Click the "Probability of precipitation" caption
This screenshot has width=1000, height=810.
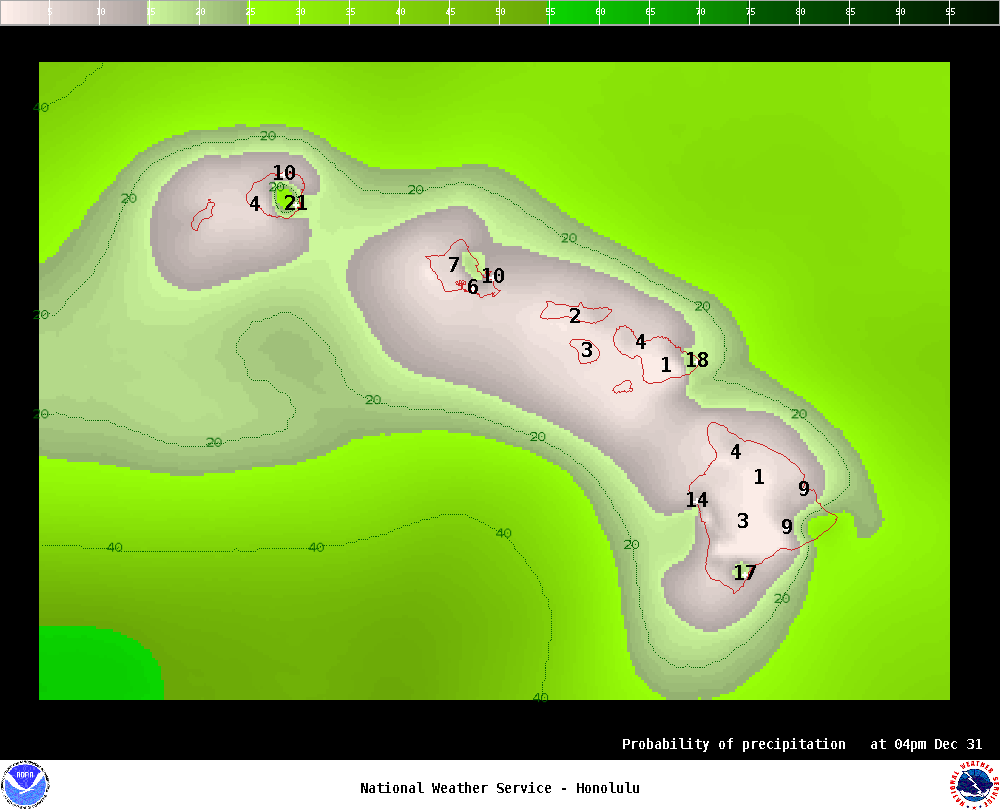(733, 744)
